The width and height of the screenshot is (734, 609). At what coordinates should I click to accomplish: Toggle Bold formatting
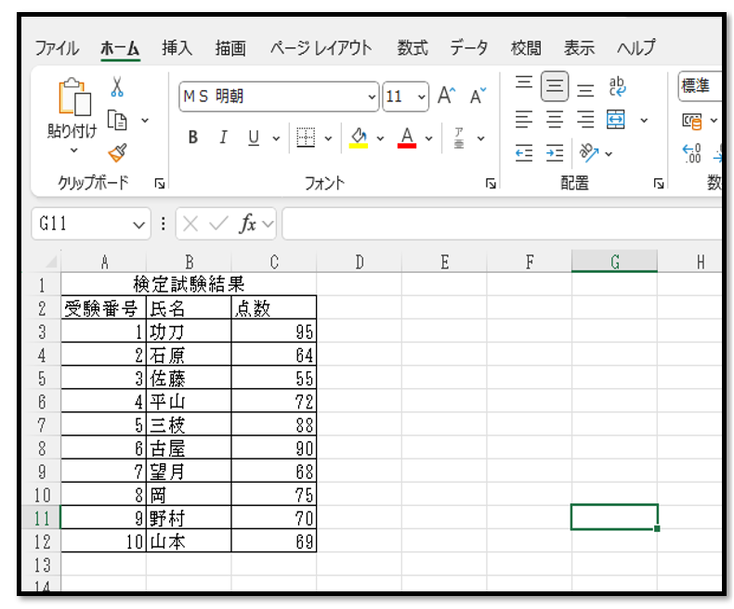point(193,138)
